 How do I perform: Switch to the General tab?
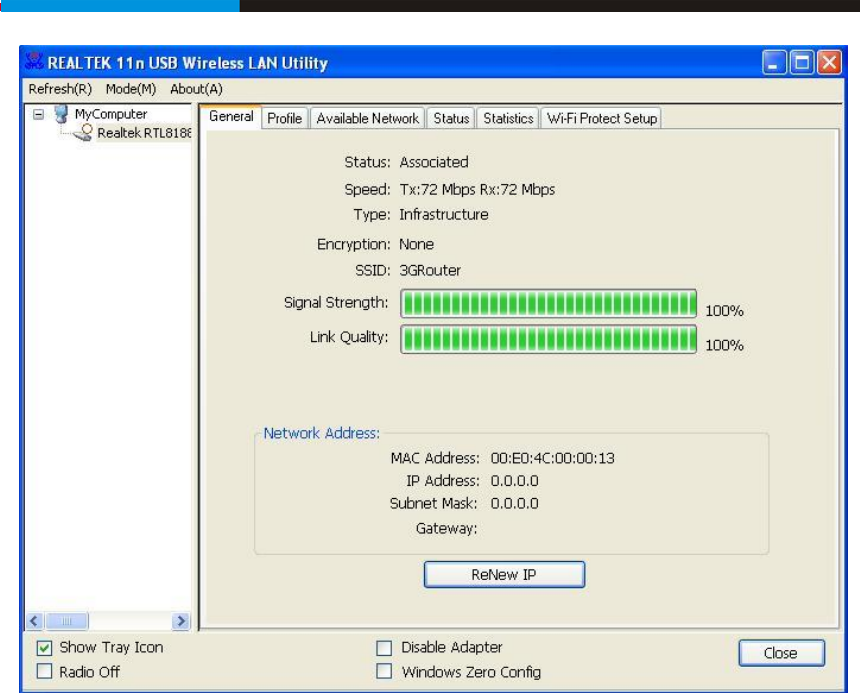click(231, 116)
